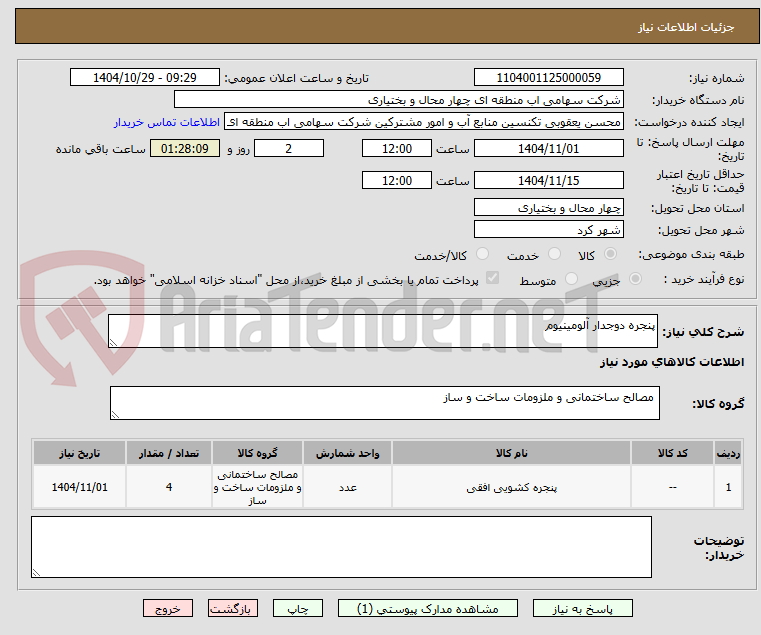761x635 pixels.
Task: Click the response deadline date 1404/11/01 field
Action: click(x=548, y=149)
